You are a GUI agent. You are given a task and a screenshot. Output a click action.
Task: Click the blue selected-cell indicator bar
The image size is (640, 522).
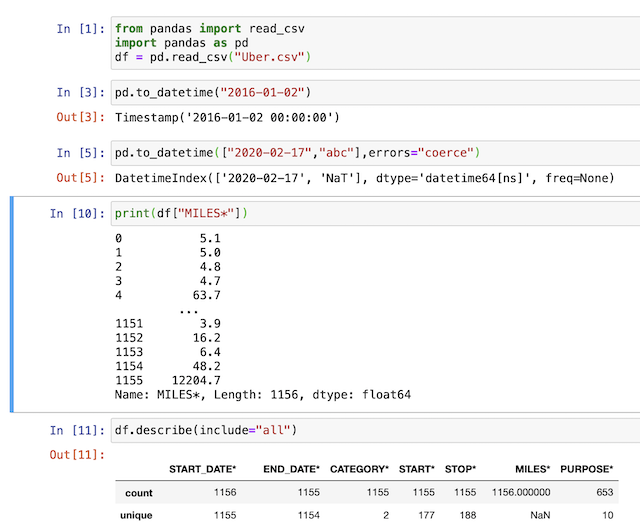(12, 304)
